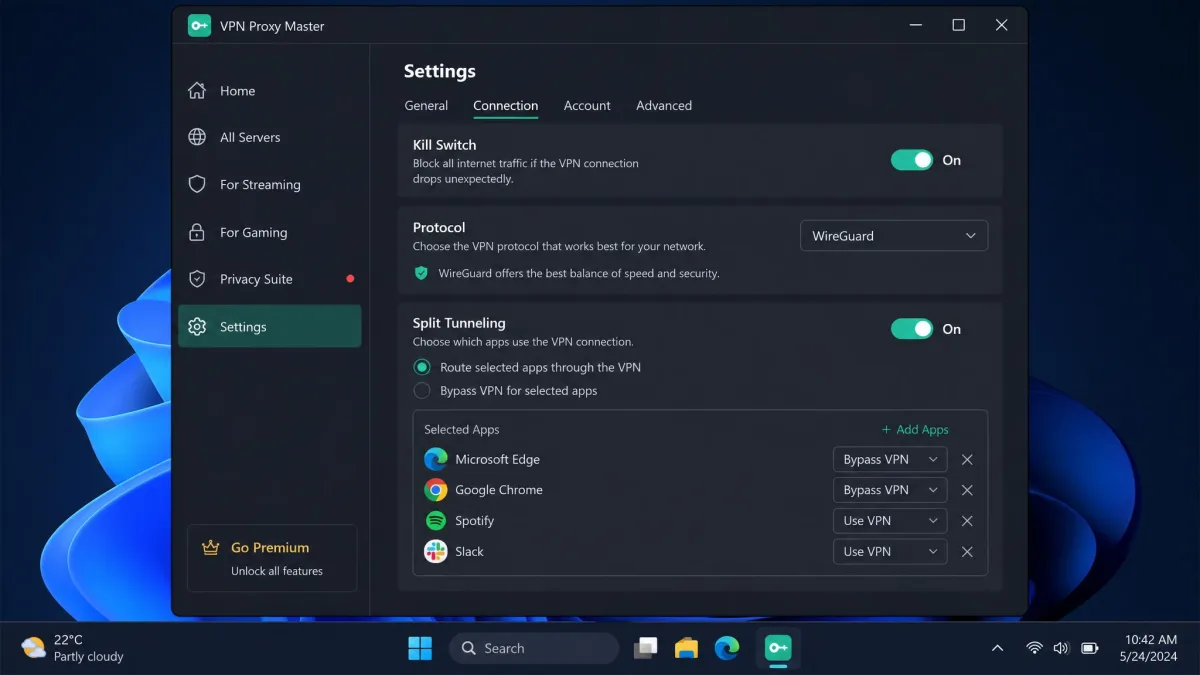Select Route selected apps through the VPN
Screen dimensions: 1200x675
422,367
